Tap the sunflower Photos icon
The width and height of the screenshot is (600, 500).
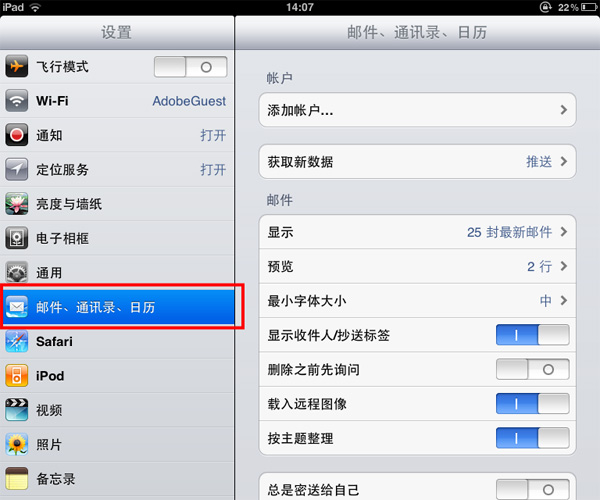tap(16, 444)
